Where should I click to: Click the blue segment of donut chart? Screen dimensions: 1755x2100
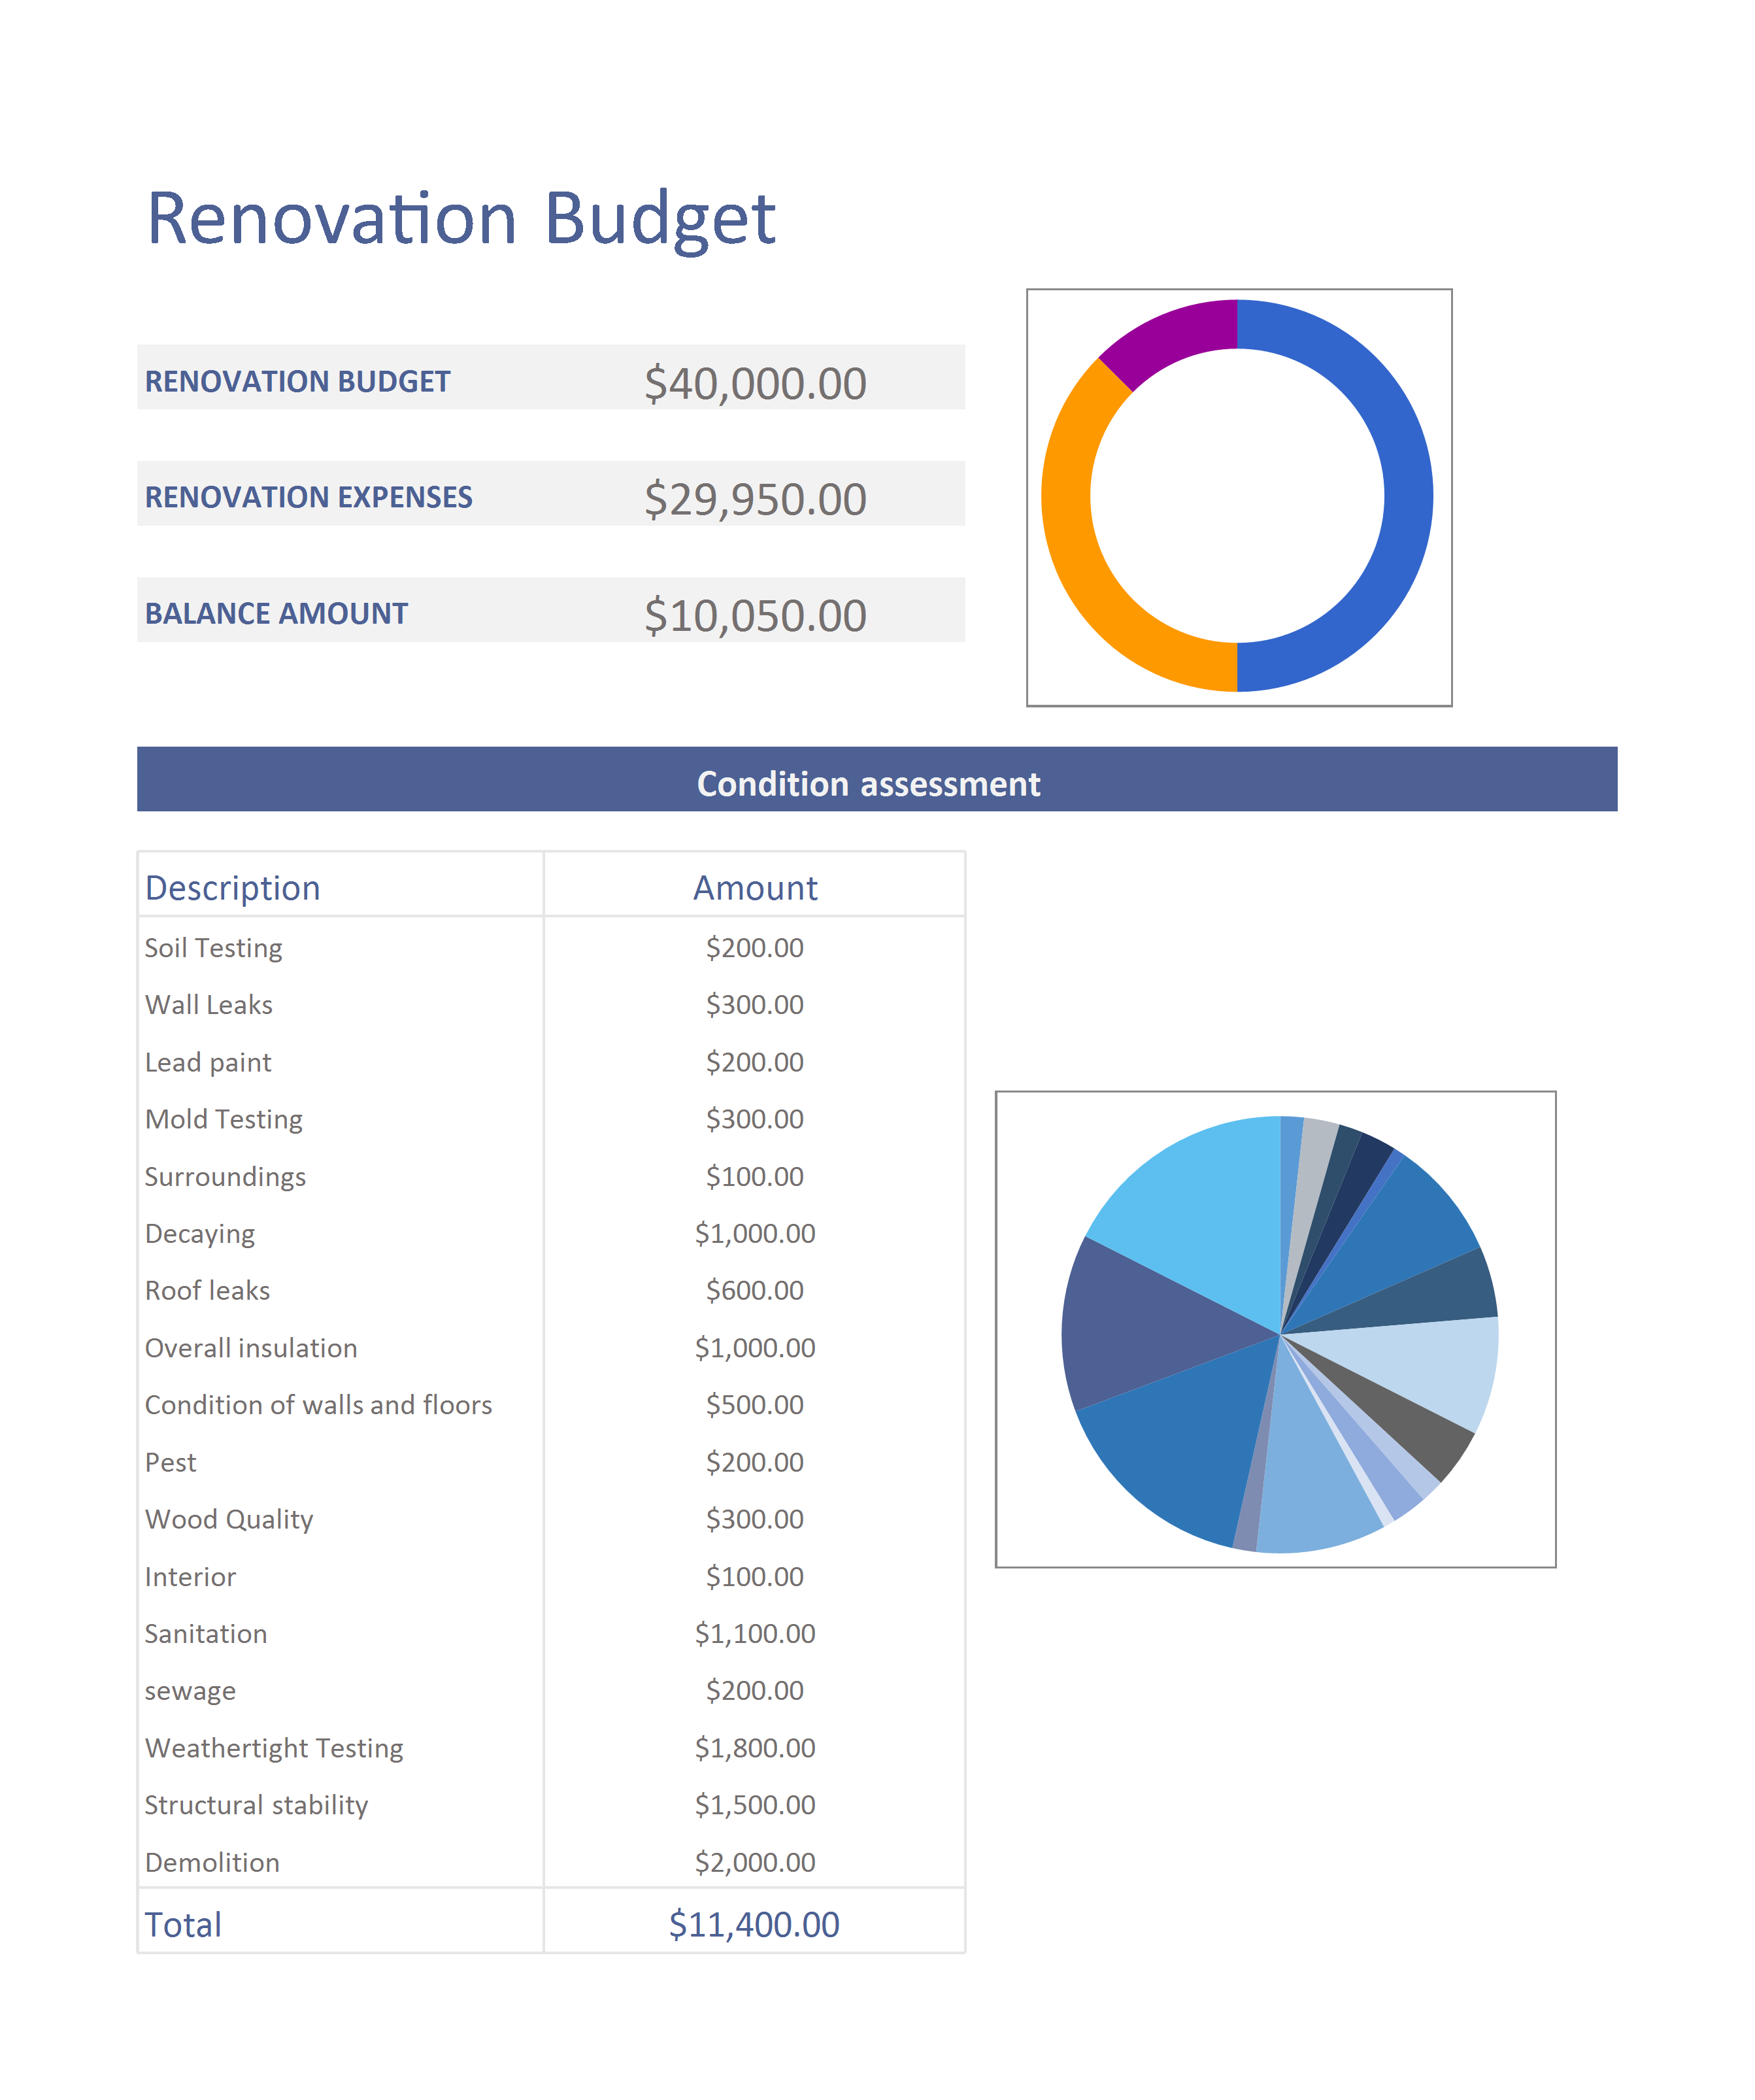(1408, 497)
